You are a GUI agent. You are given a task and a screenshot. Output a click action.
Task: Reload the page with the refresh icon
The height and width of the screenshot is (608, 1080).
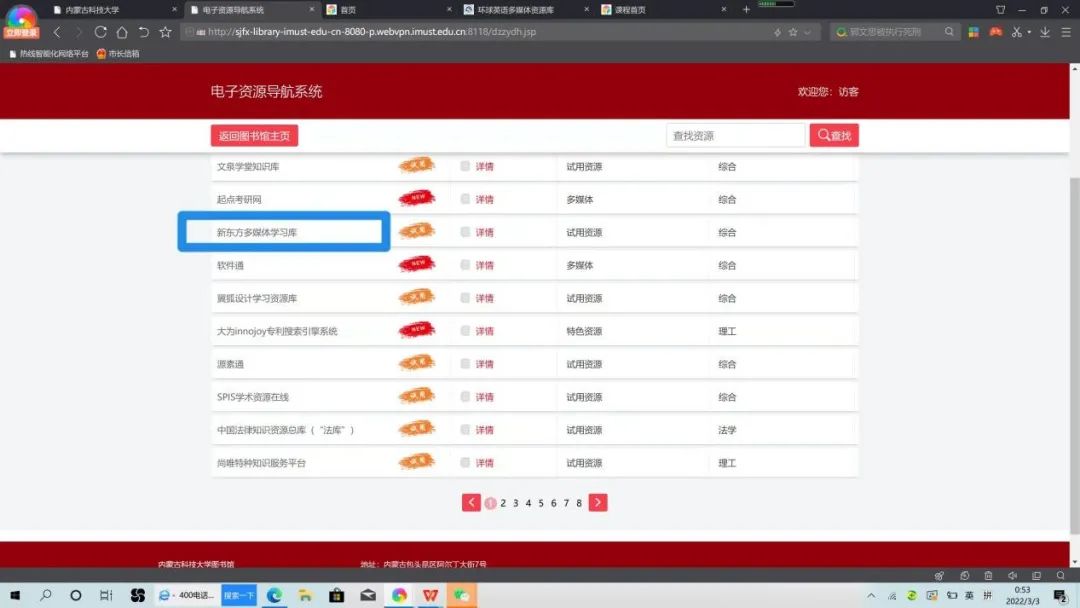coord(100,32)
